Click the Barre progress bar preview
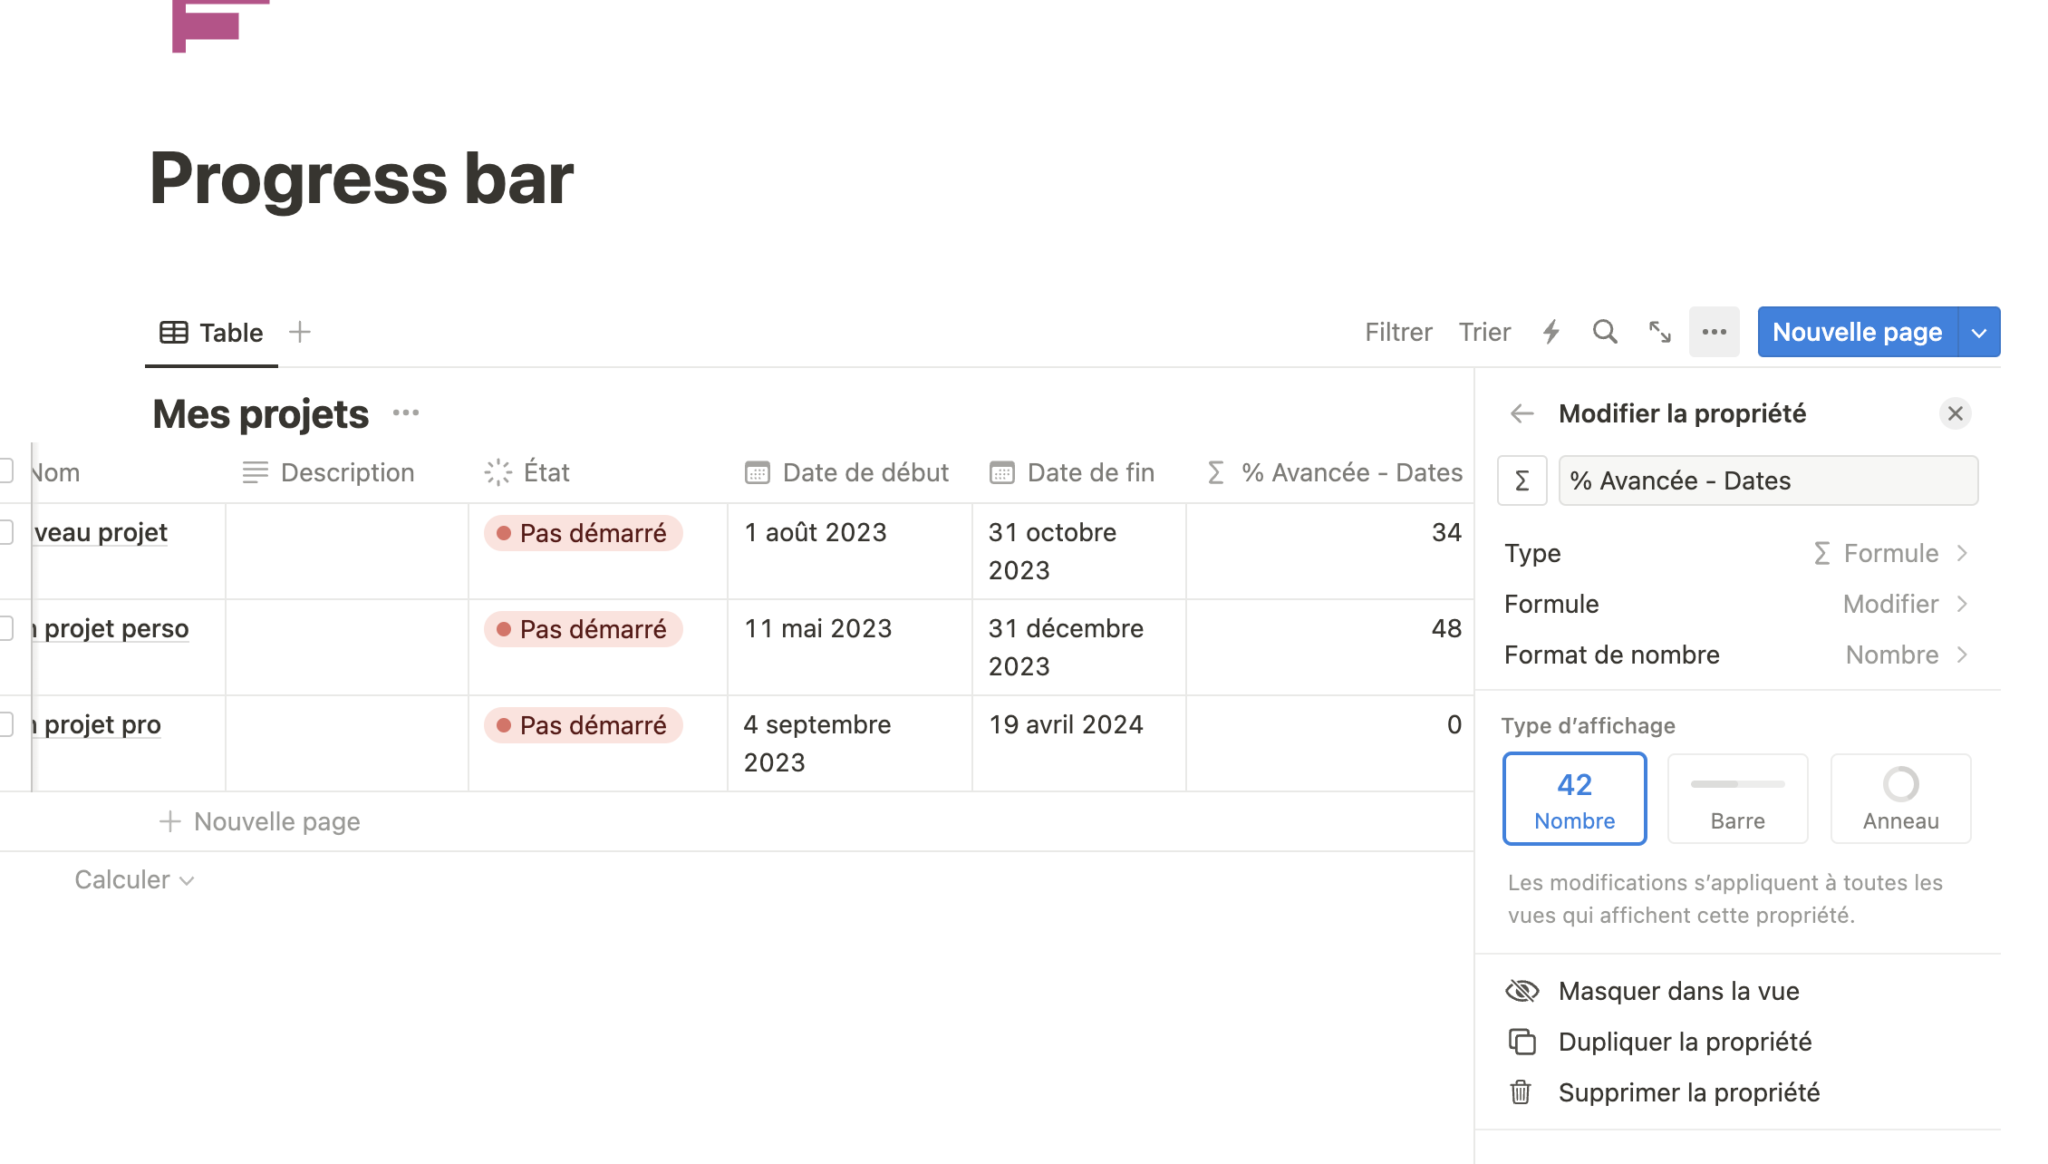The height and width of the screenshot is (1164, 2048). click(x=1737, y=784)
